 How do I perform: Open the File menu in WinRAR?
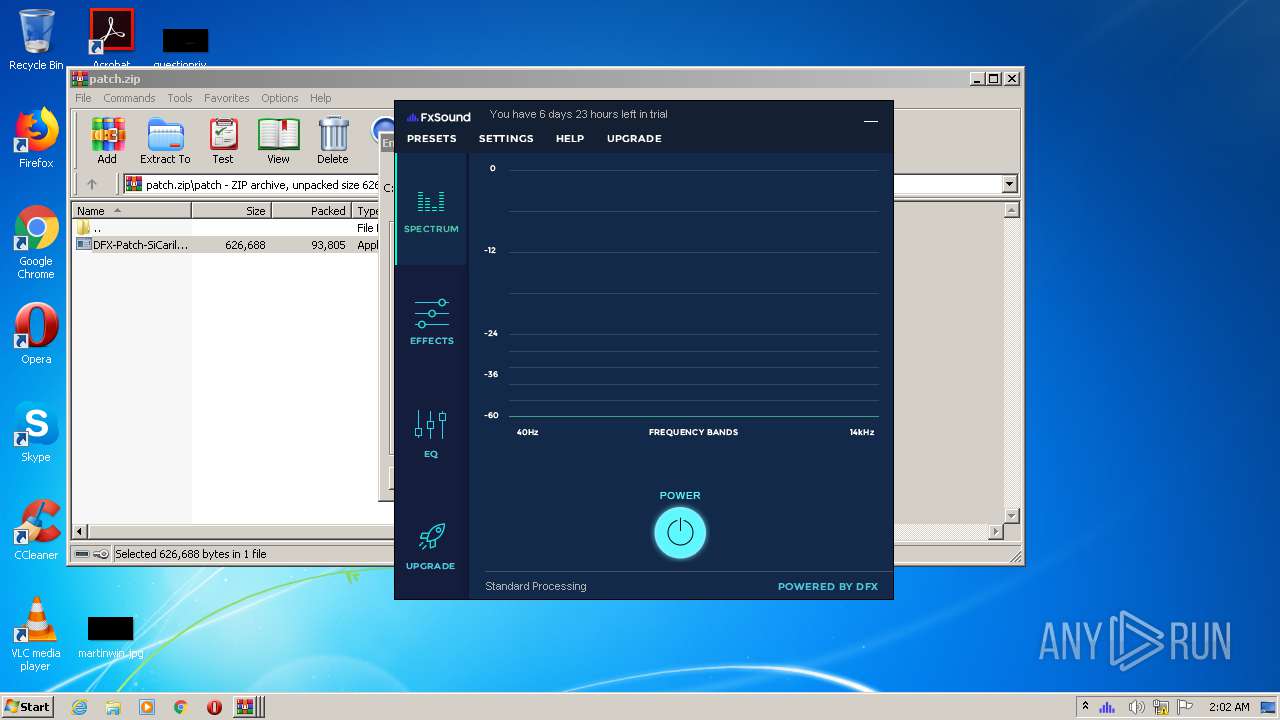coord(83,98)
